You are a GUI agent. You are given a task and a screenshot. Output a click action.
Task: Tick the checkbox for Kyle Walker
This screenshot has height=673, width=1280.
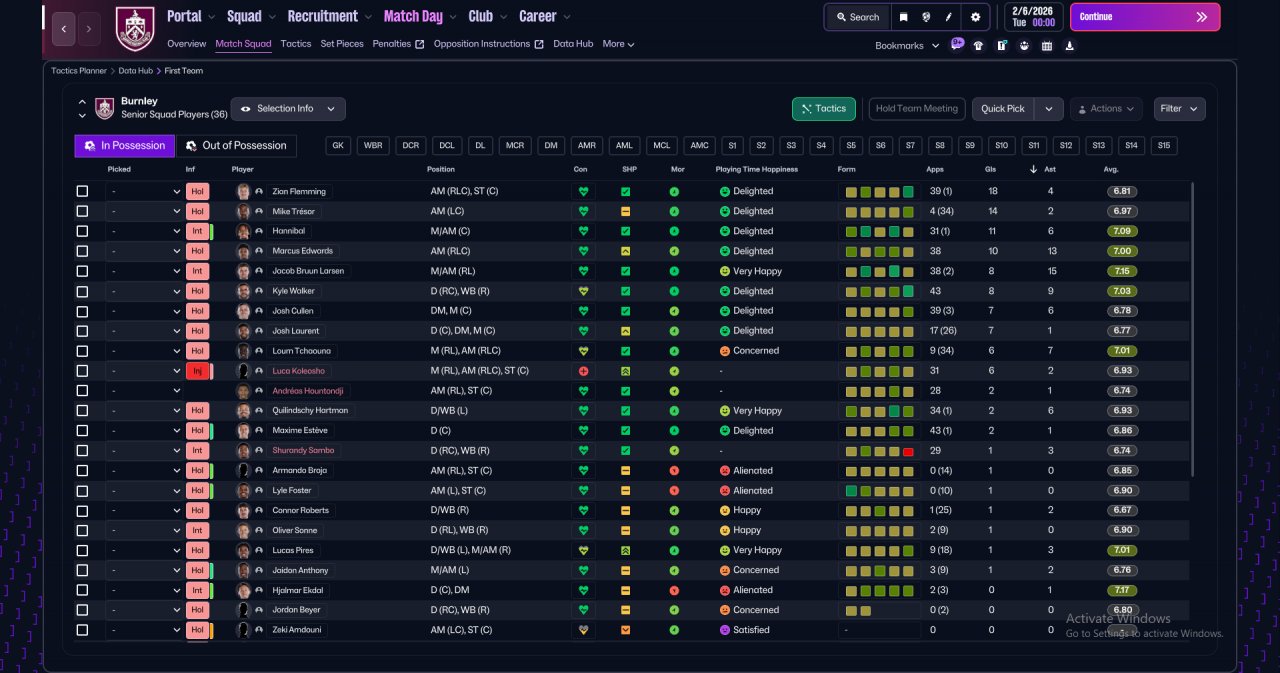tap(82, 291)
